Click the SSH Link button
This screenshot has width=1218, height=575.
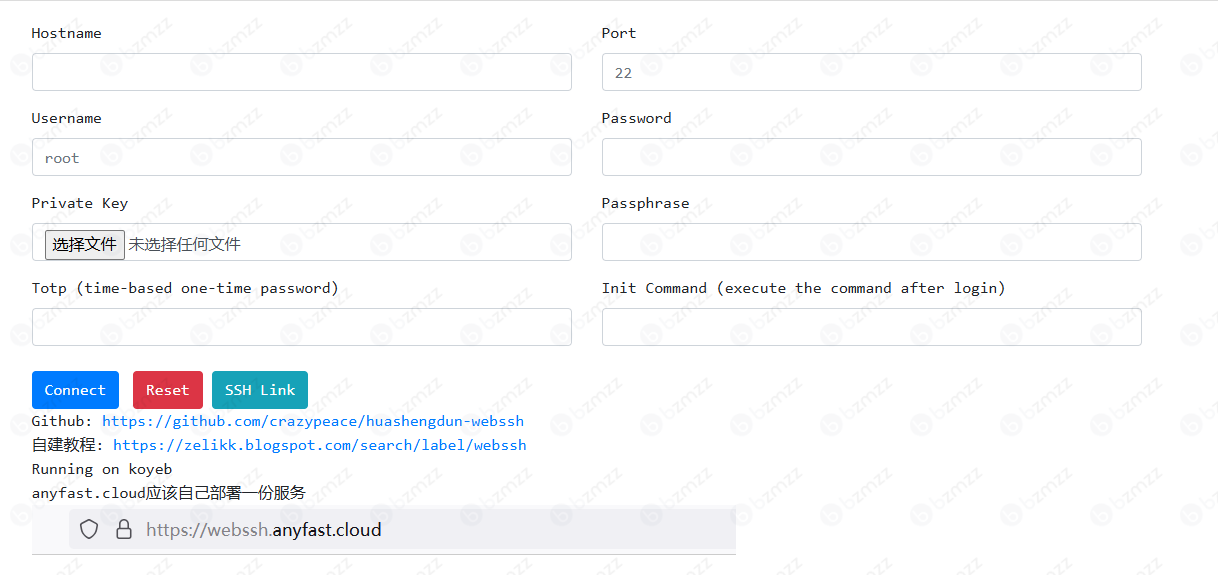click(x=260, y=390)
